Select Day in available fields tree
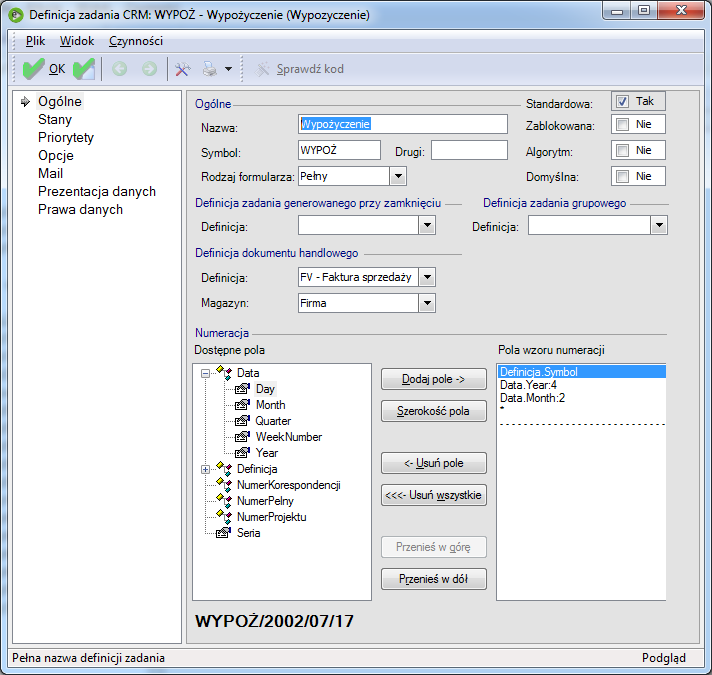Viewport: 712px width, 675px height. point(265,389)
